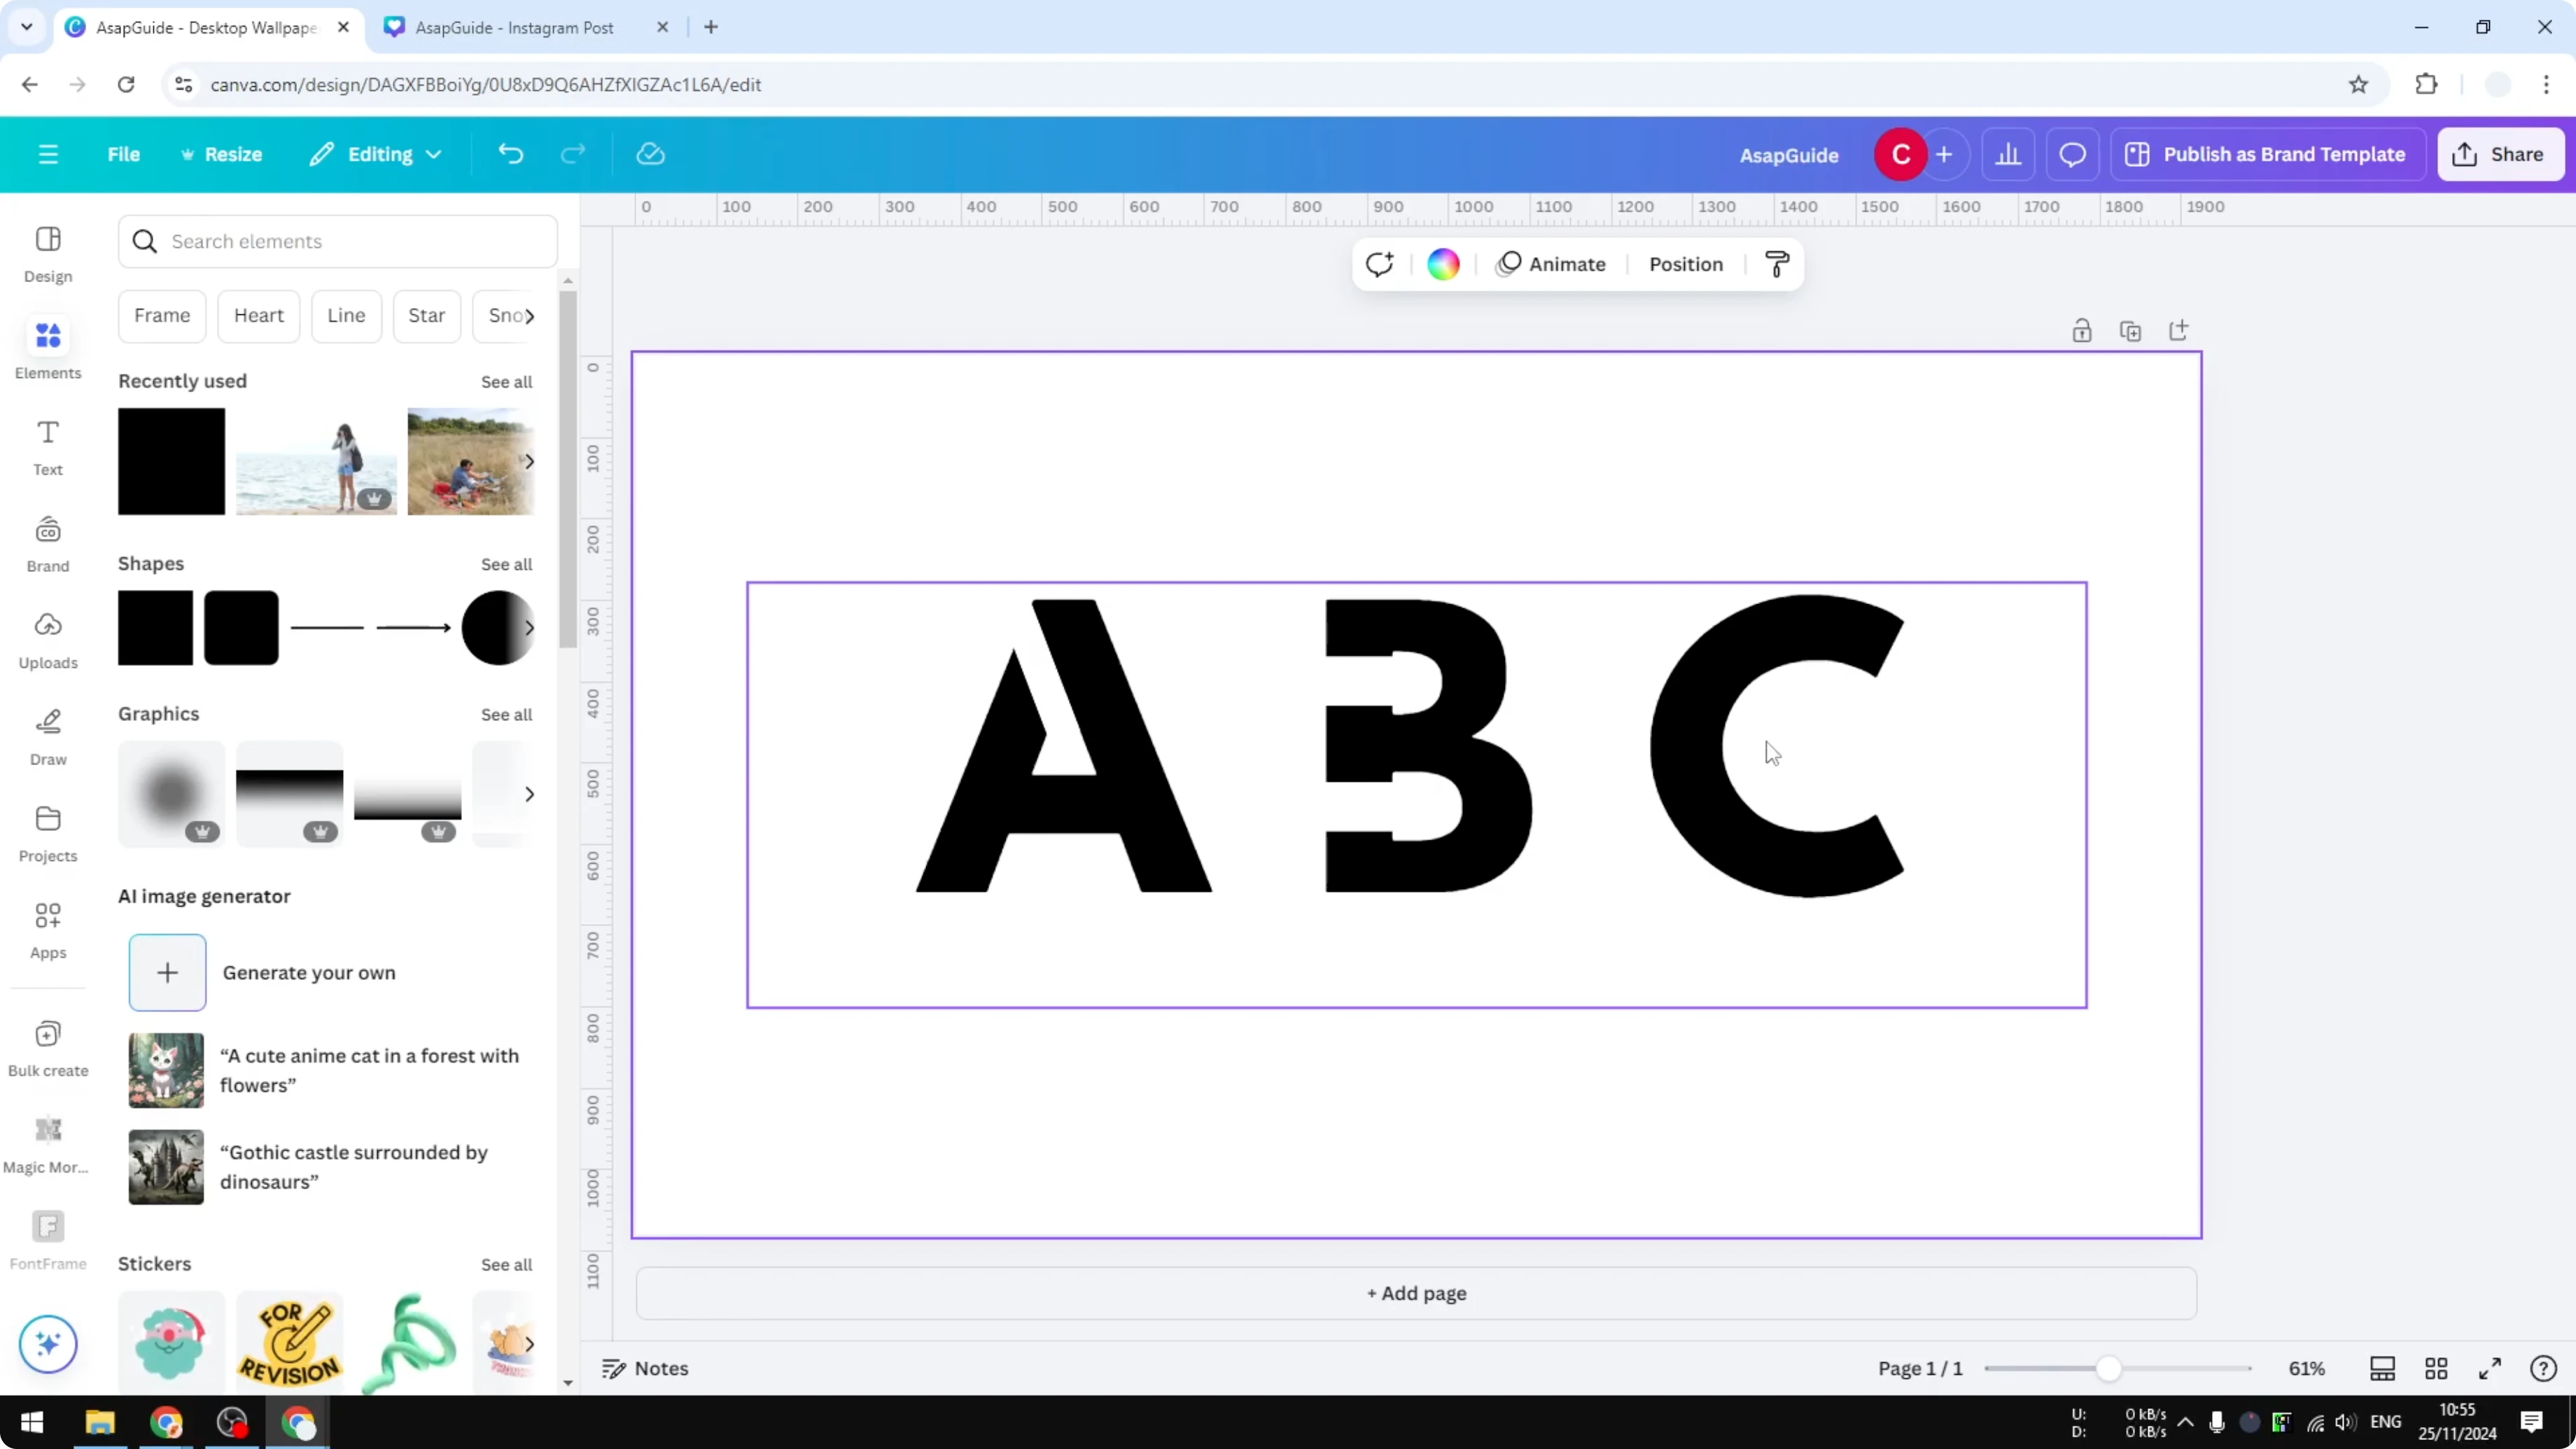2576x1449 pixels.
Task: Toggle the lock on selected element
Action: pyautogui.click(x=2082, y=330)
